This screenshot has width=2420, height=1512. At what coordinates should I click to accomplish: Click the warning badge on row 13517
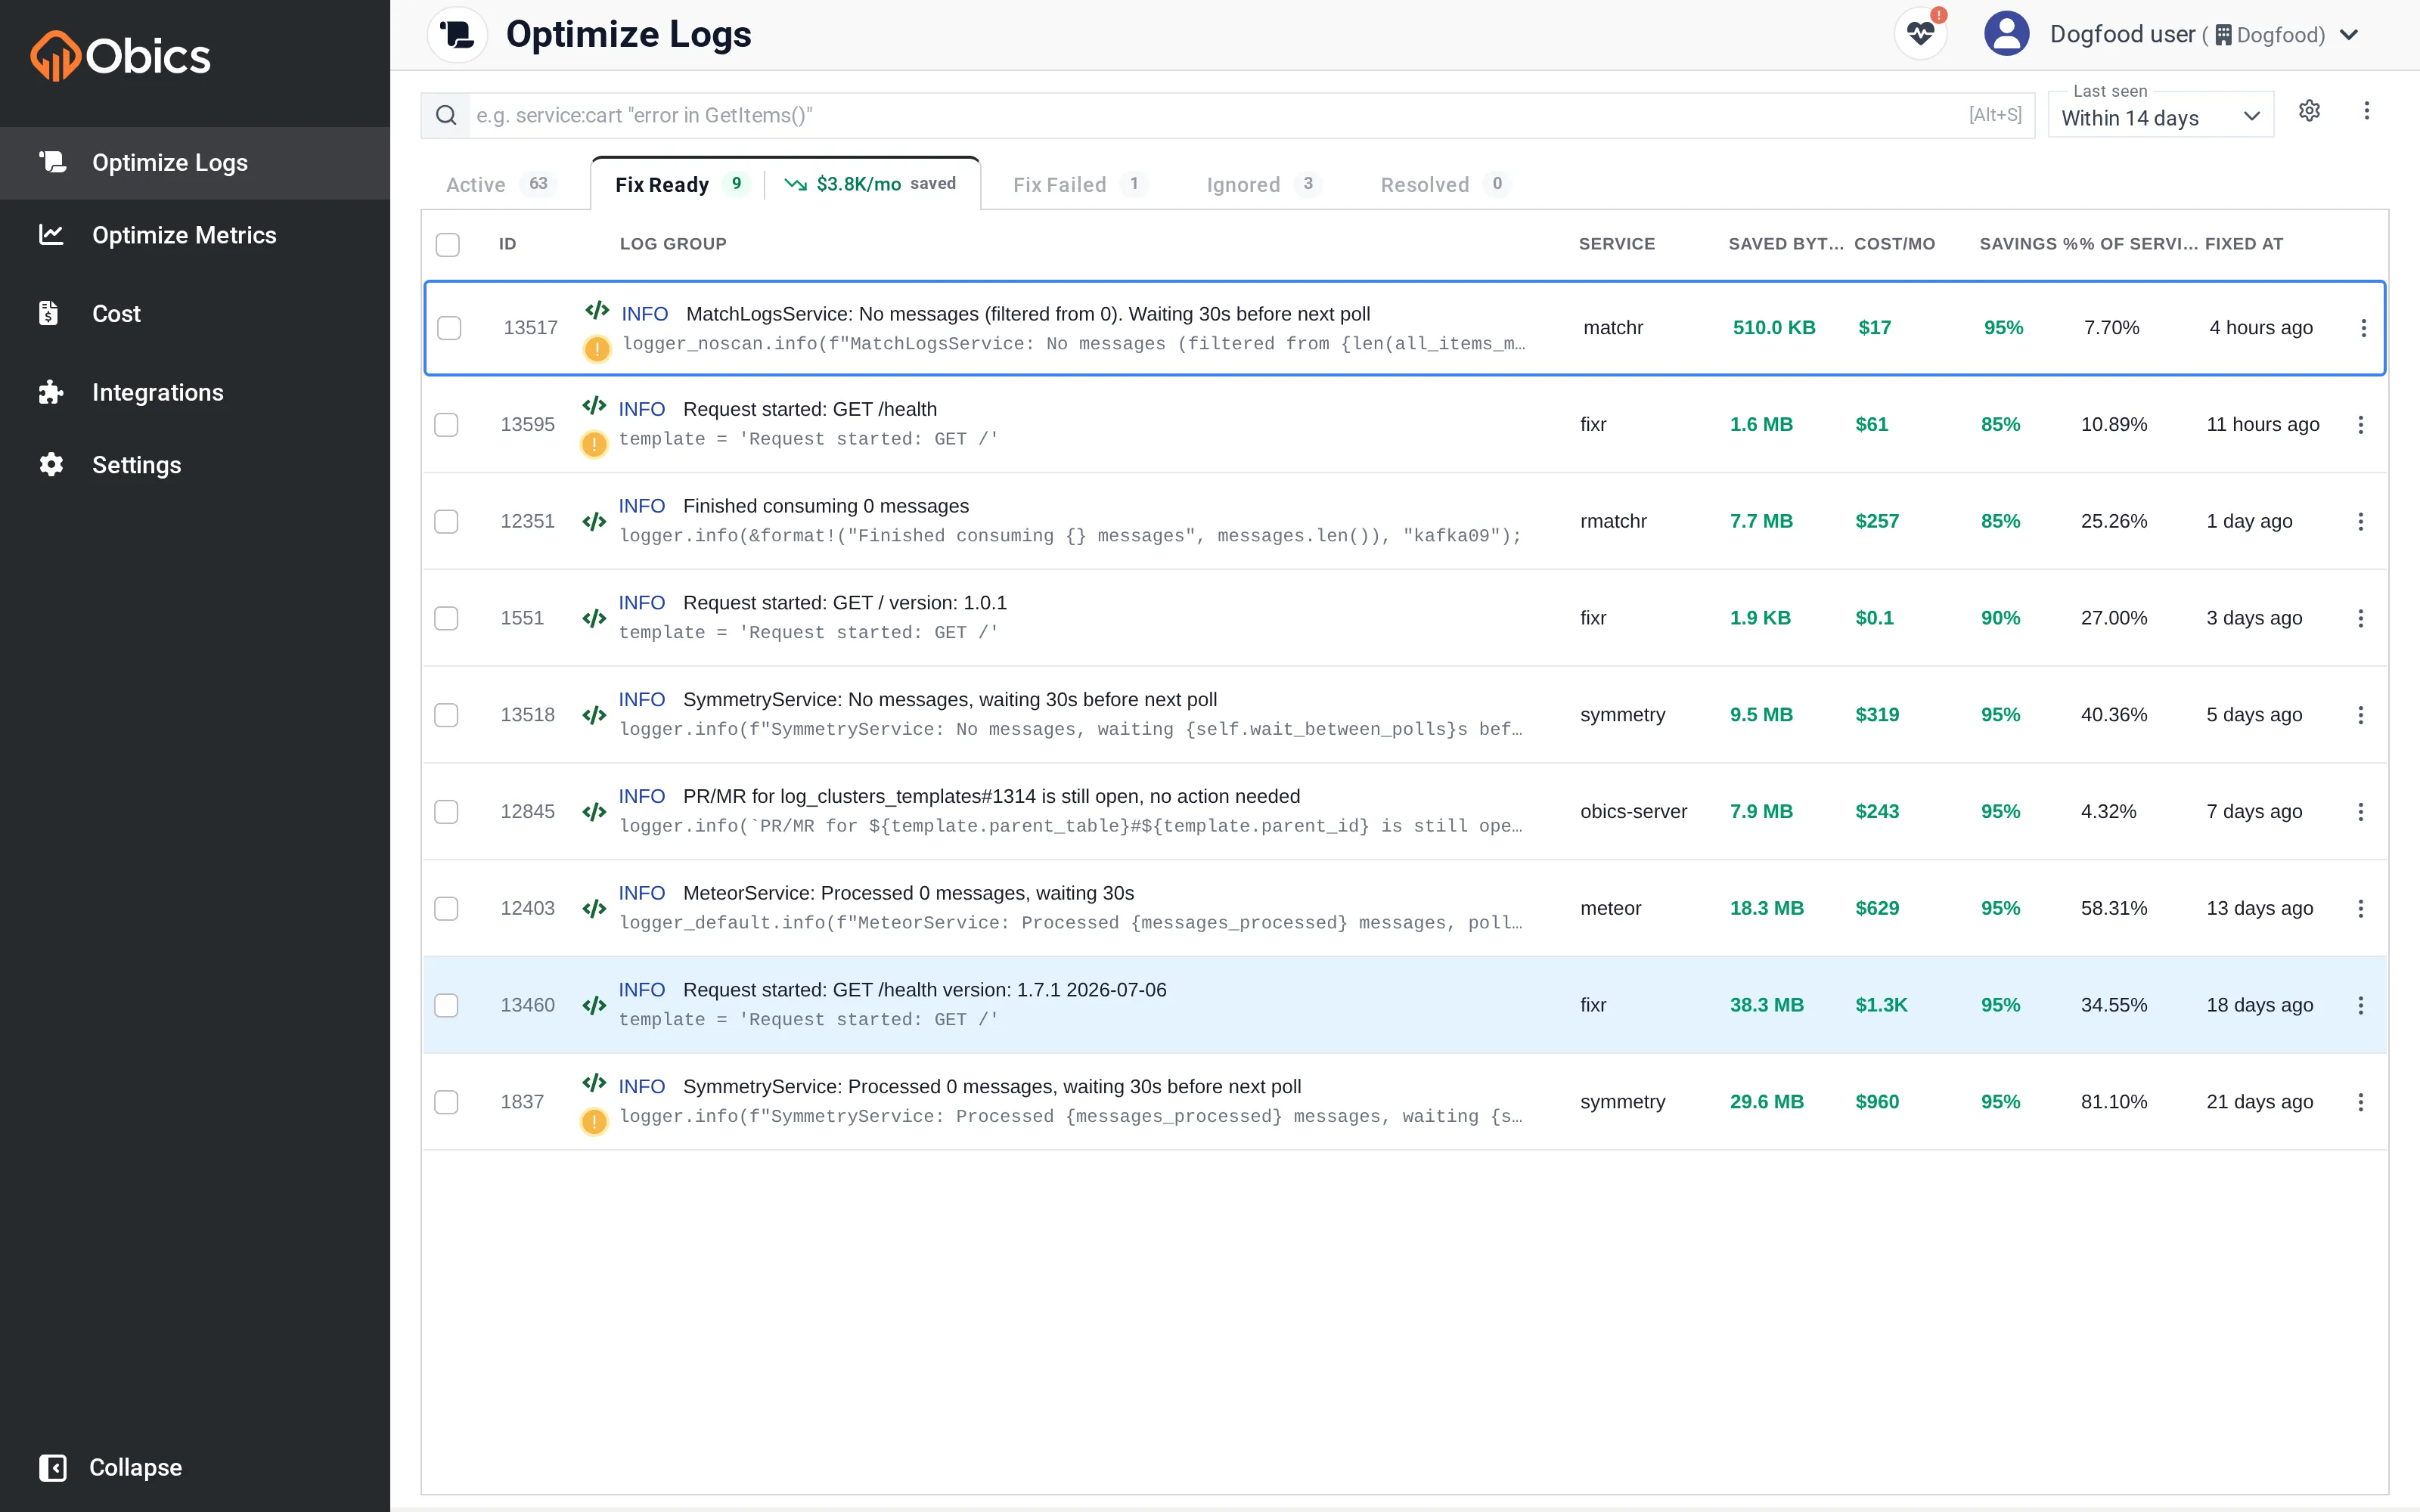(597, 349)
